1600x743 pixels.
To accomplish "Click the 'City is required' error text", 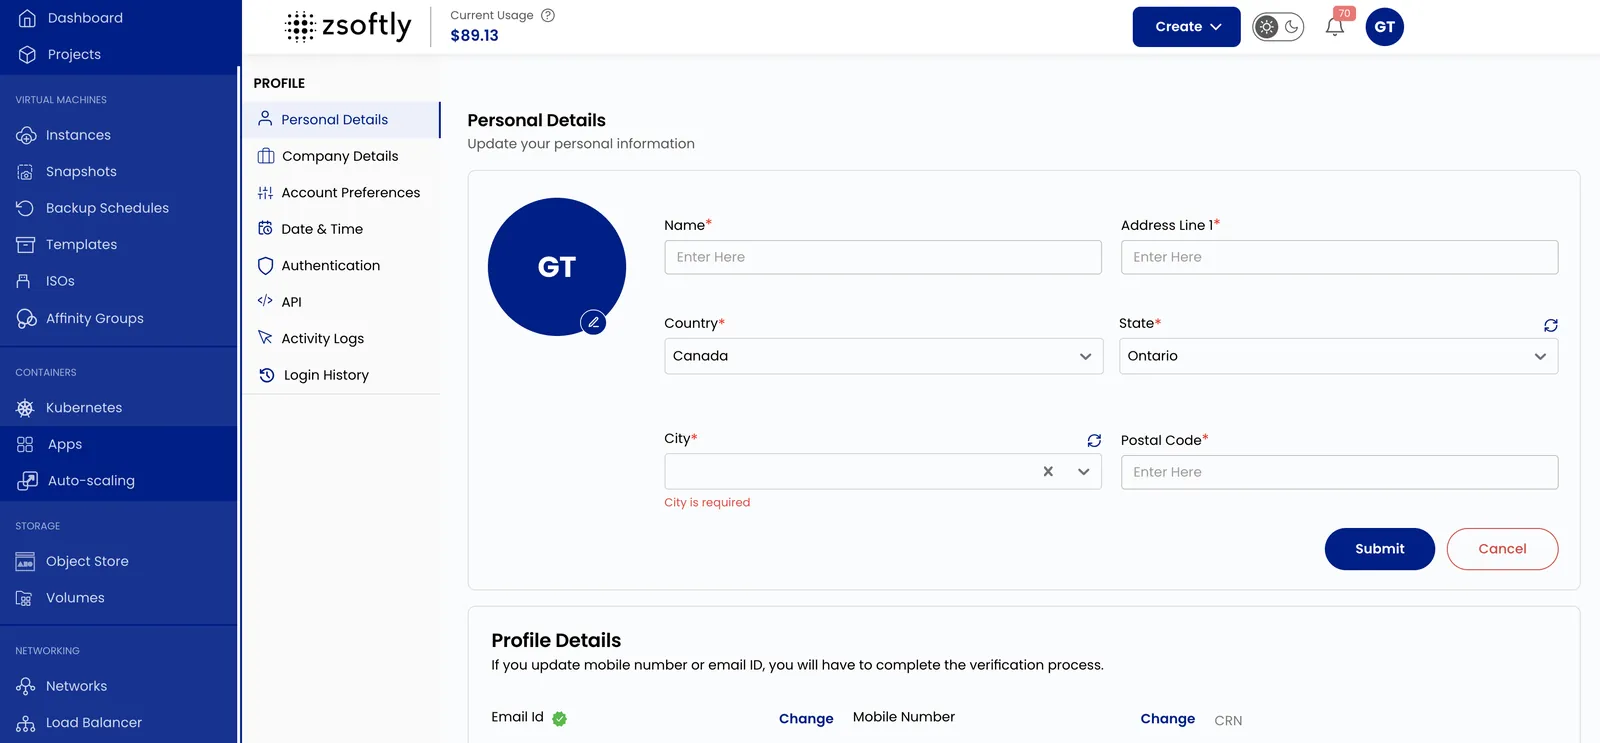I will pyautogui.click(x=707, y=503).
